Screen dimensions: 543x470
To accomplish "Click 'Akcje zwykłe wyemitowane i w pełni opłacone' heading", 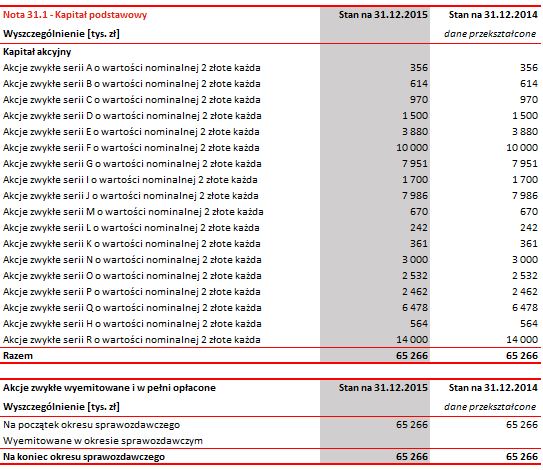I will point(109,388).
